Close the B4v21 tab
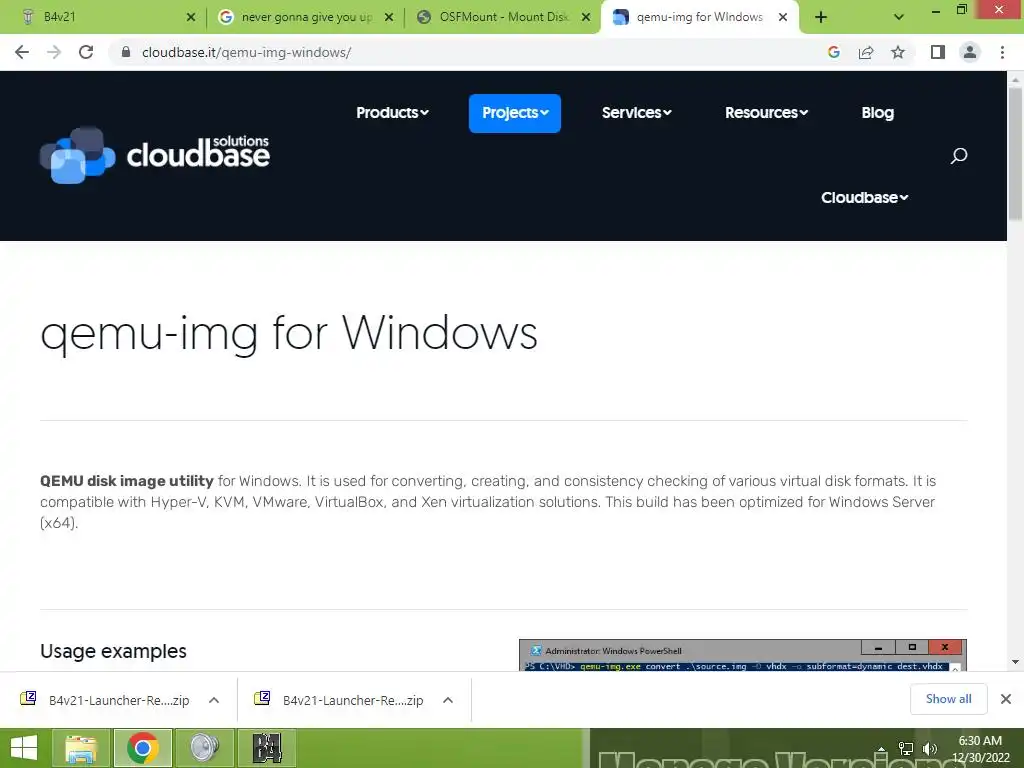Screen dimensions: 1024x768 tap(191, 18)
